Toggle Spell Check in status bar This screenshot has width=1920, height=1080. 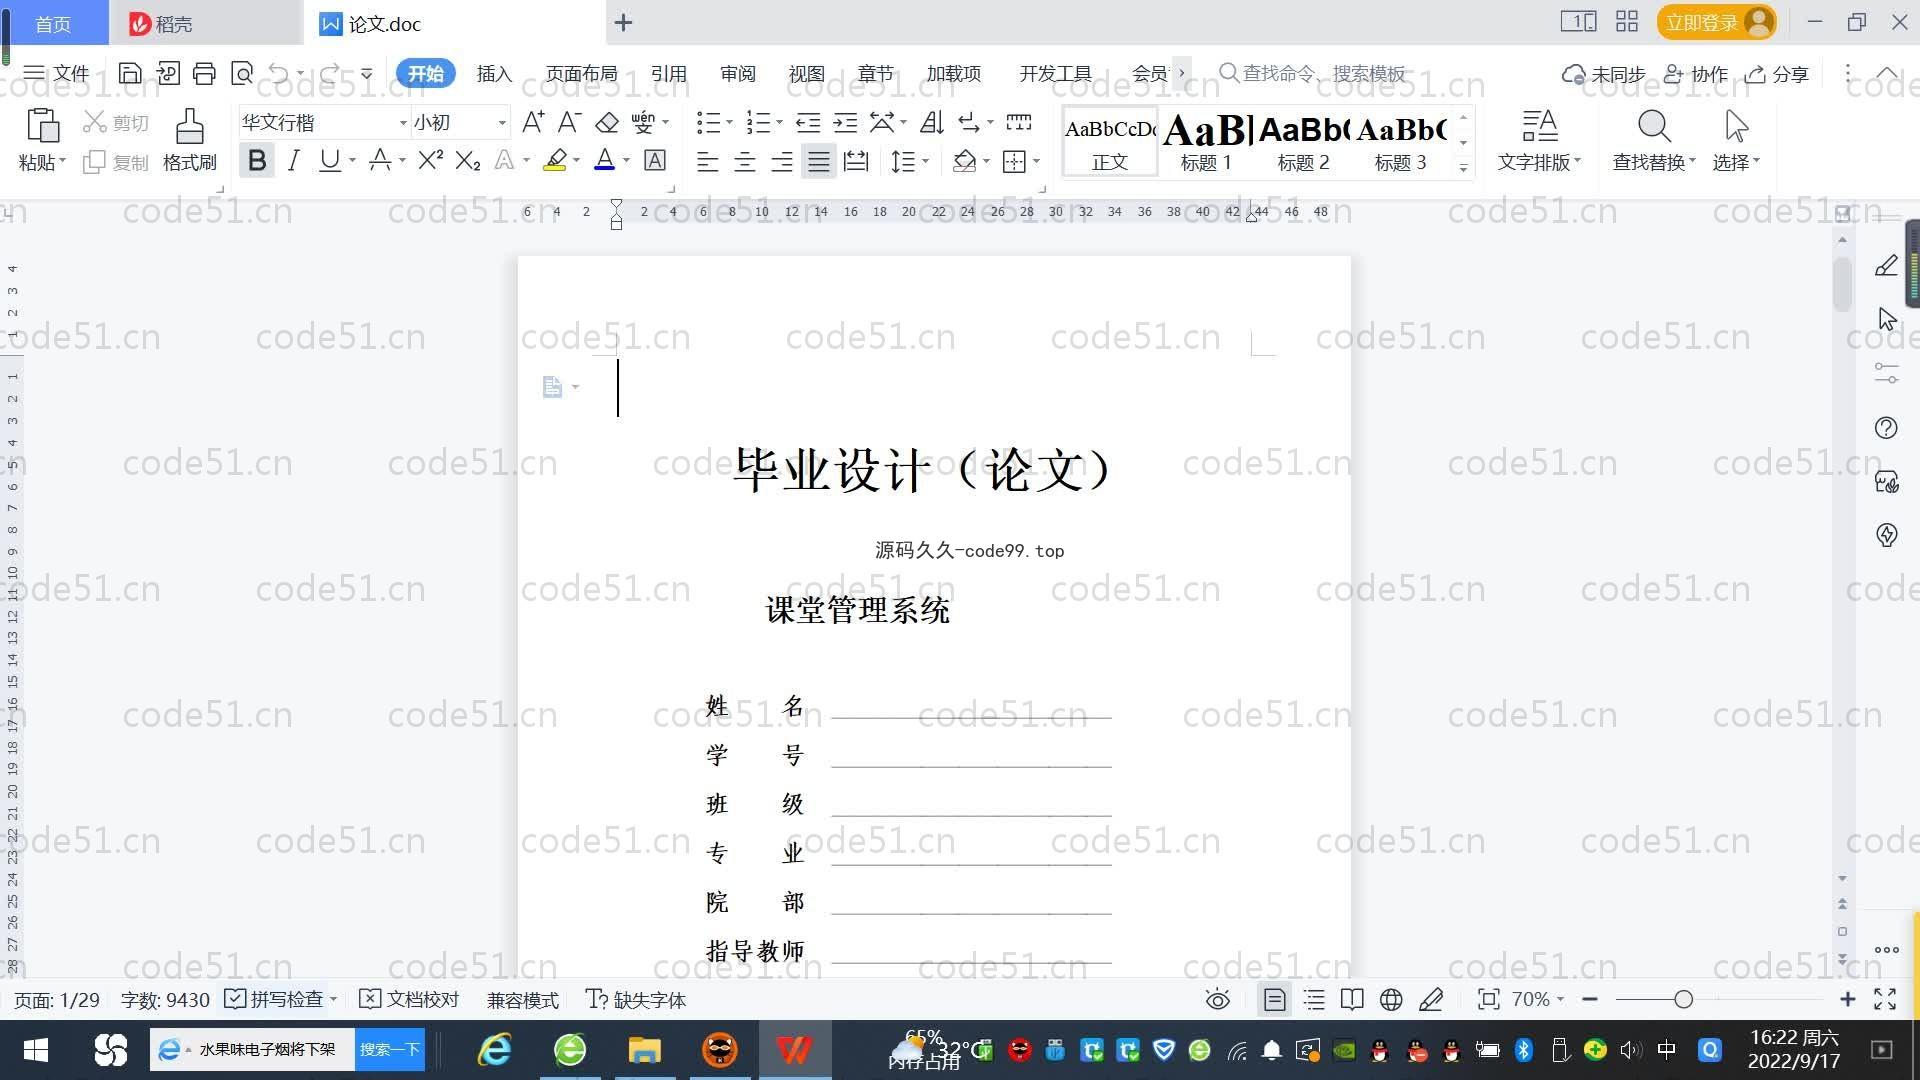(x=274, y=999)
